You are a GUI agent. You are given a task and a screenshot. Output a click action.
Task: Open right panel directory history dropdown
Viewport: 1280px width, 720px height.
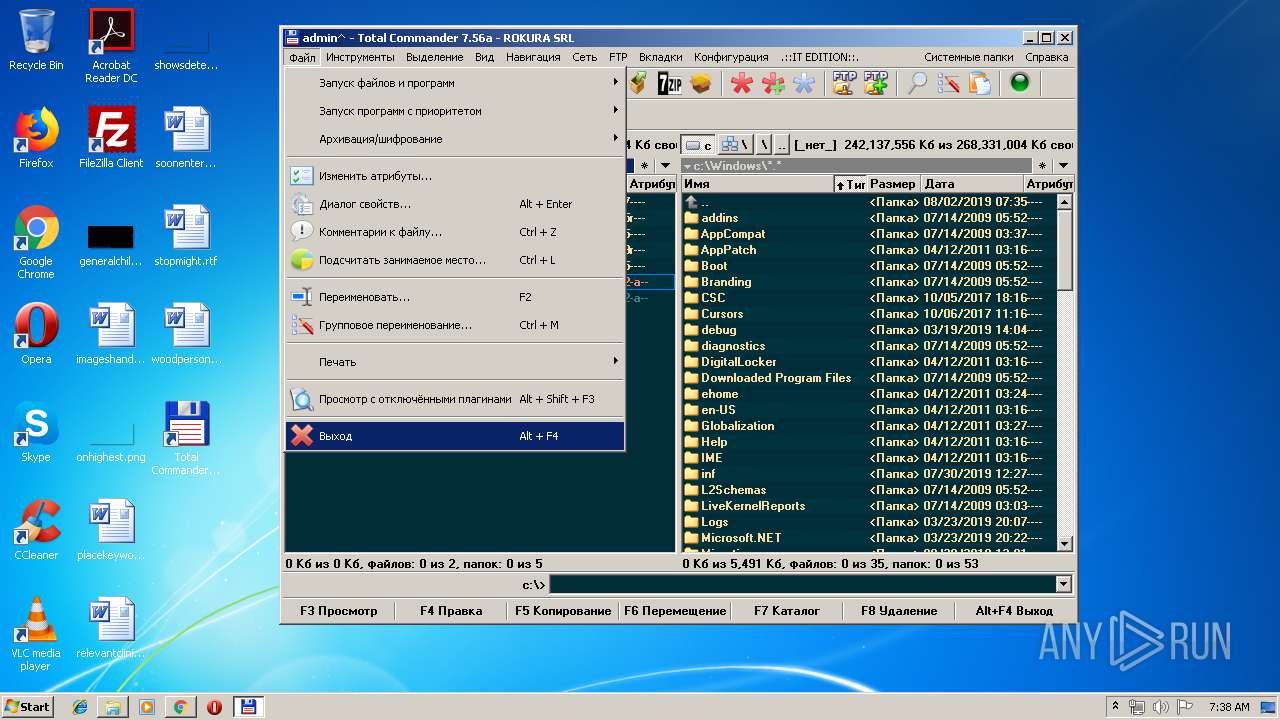click(x=1063, y=166)
